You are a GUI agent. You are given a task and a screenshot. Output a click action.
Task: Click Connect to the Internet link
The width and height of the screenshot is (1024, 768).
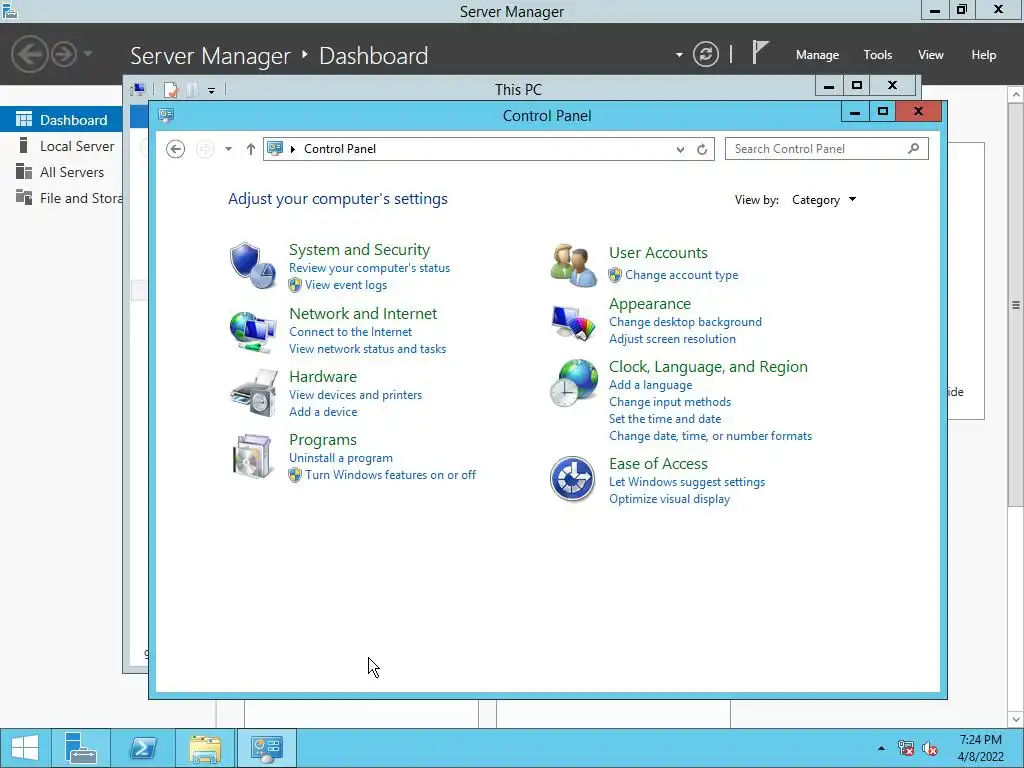coord(351,332)
